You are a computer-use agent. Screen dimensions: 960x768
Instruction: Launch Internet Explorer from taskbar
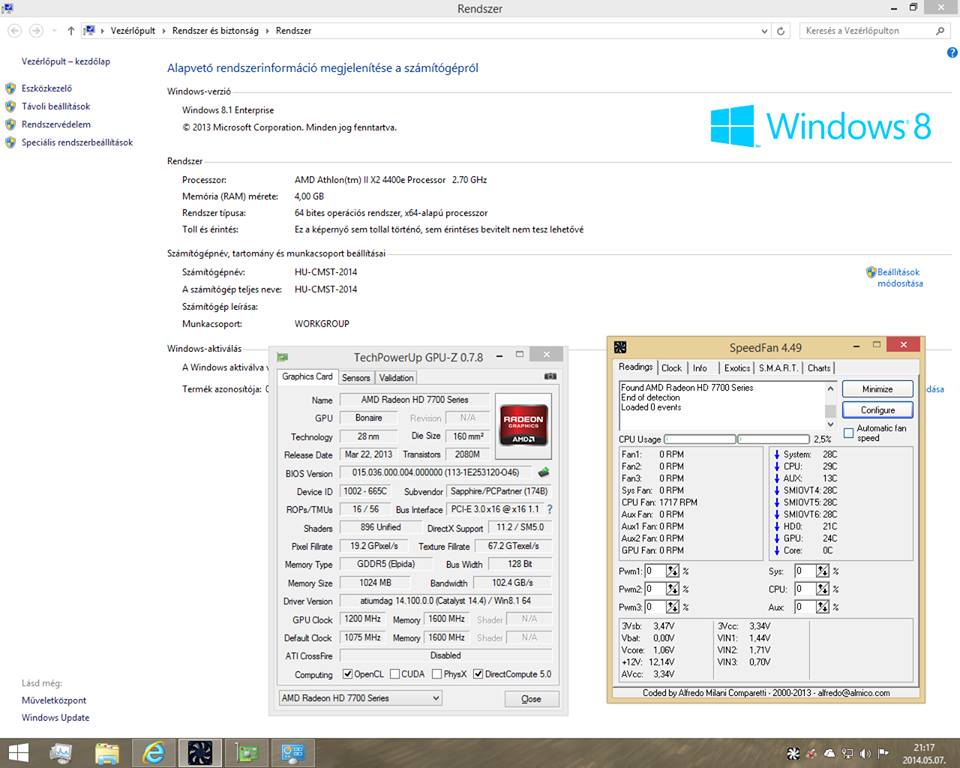(x=153, y=753)
